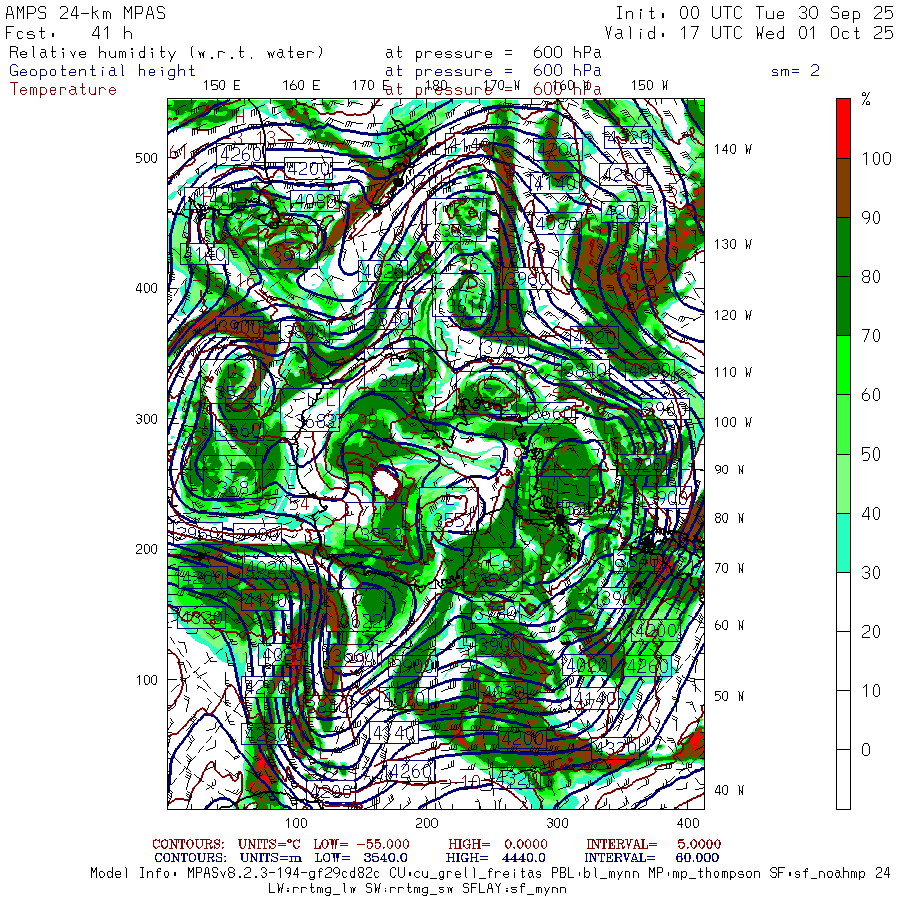Click the Valid 17 UTC Wed 01 Oct timestamp
900x900 pixels.
pos(754,33)
